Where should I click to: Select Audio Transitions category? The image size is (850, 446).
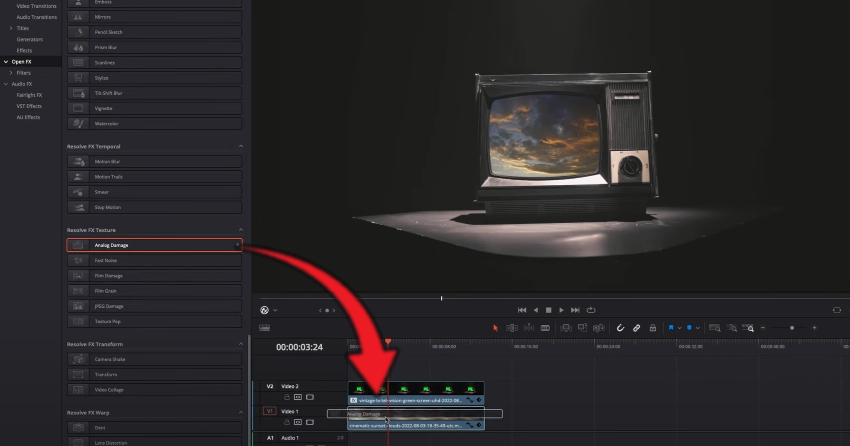36,17
